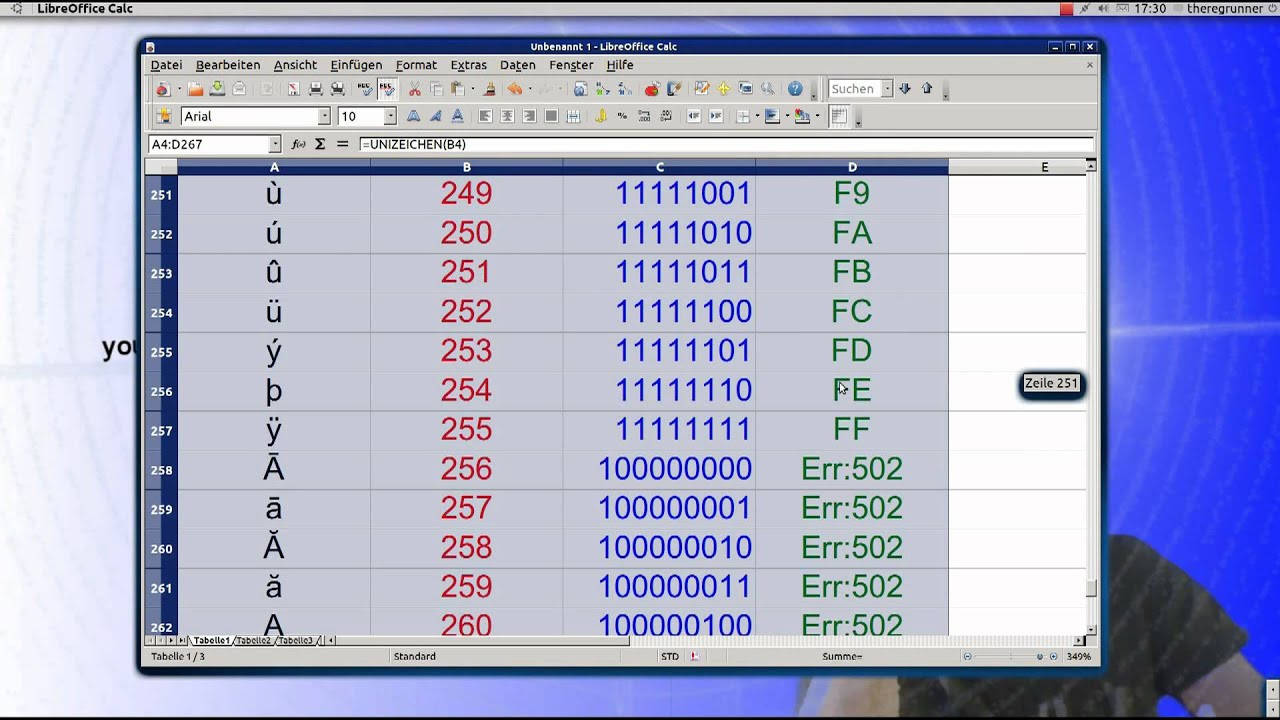
Task: Toggle AutoSpellcheck
Action: pos(387,89)
